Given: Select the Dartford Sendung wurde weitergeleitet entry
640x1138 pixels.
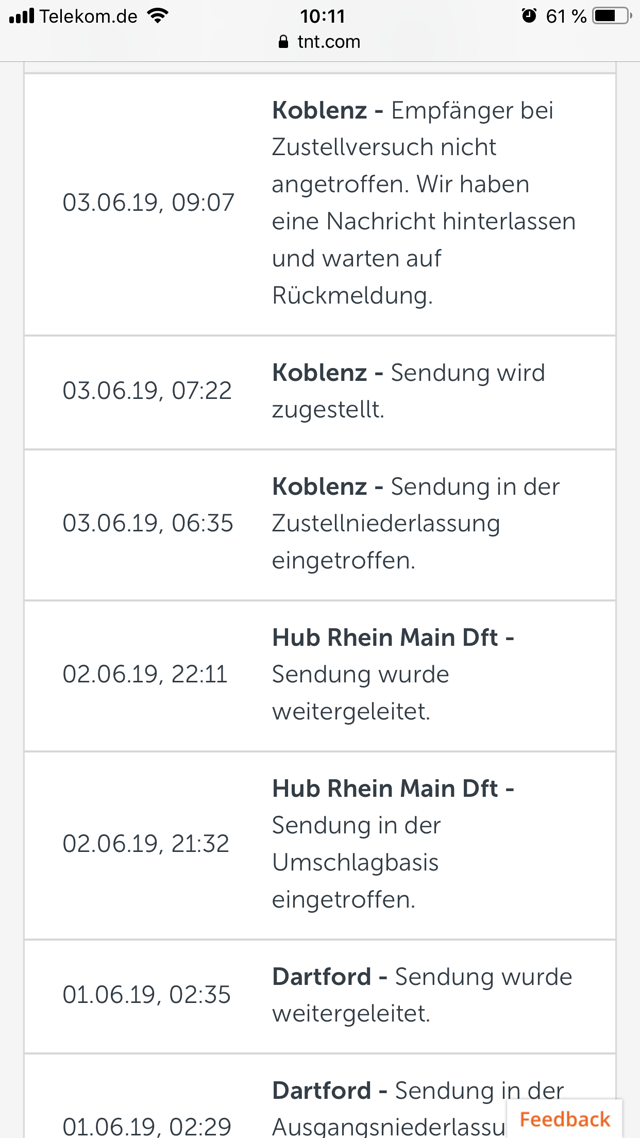Looking at the screenshot, I should click(x=421, y=994).
